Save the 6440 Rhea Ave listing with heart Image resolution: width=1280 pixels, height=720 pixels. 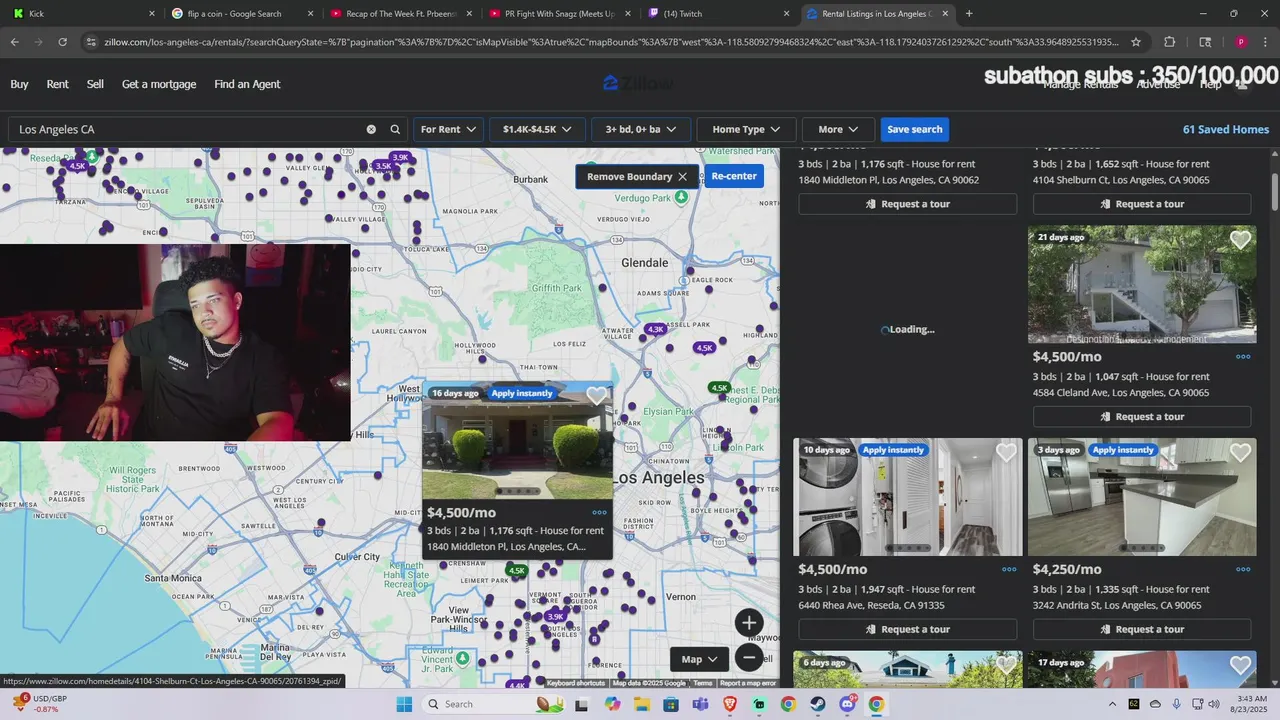tap(1006, 453)
